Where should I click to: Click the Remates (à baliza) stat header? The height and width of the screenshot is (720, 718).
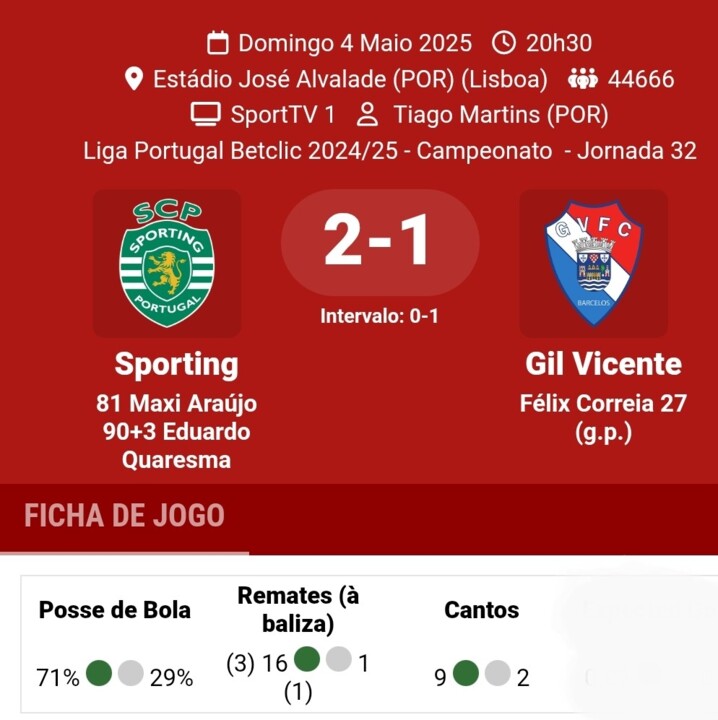298,609
